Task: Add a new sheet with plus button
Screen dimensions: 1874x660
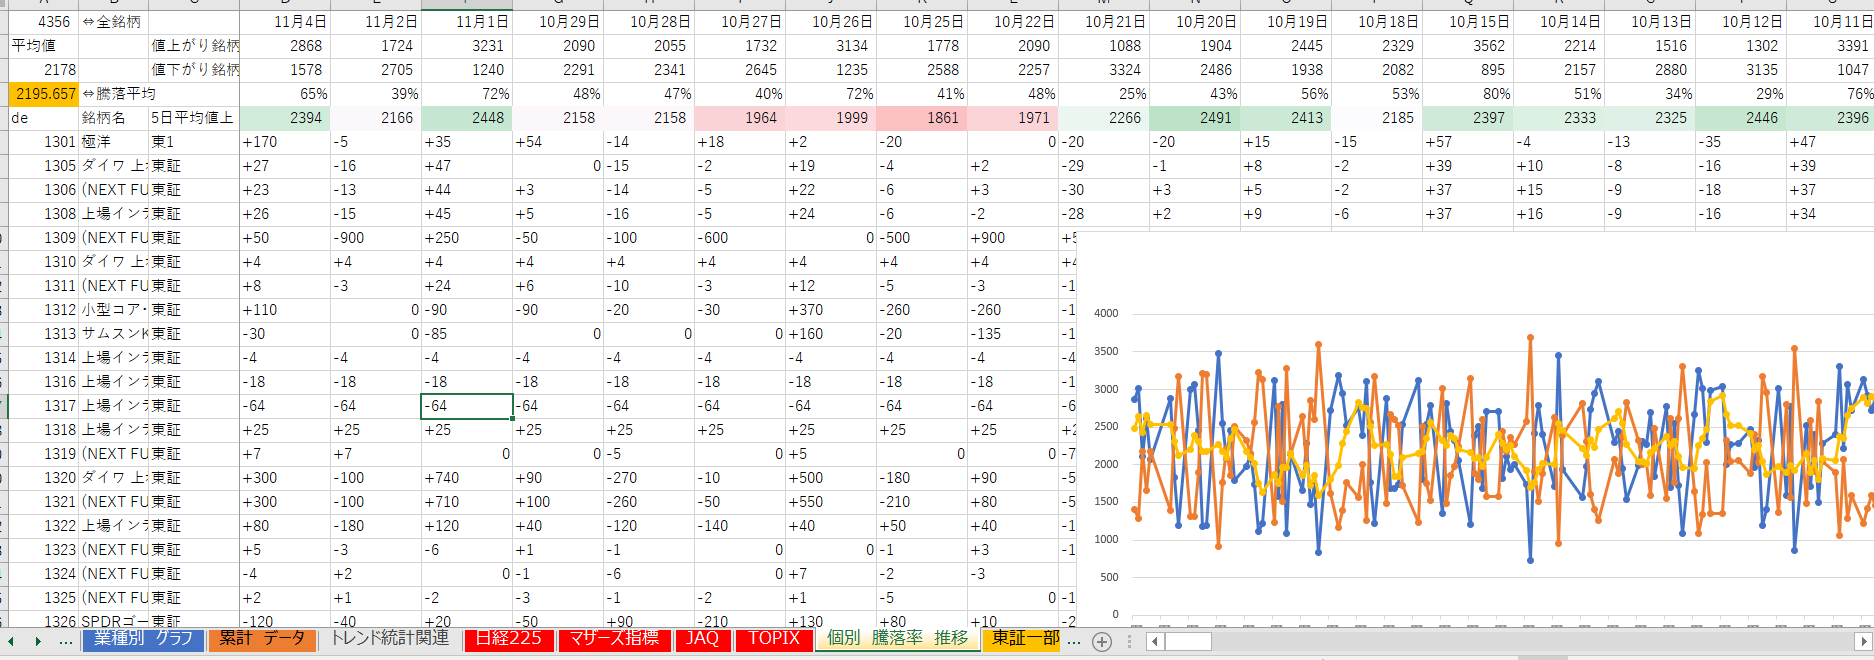Action: pos(1102,642)
